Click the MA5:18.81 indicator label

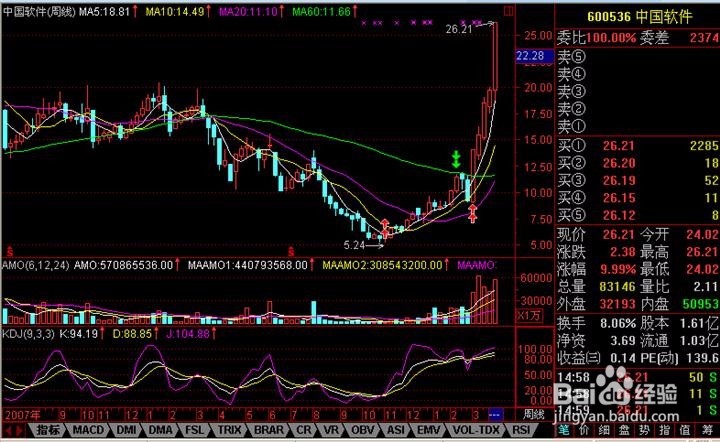tap(104, 11)
